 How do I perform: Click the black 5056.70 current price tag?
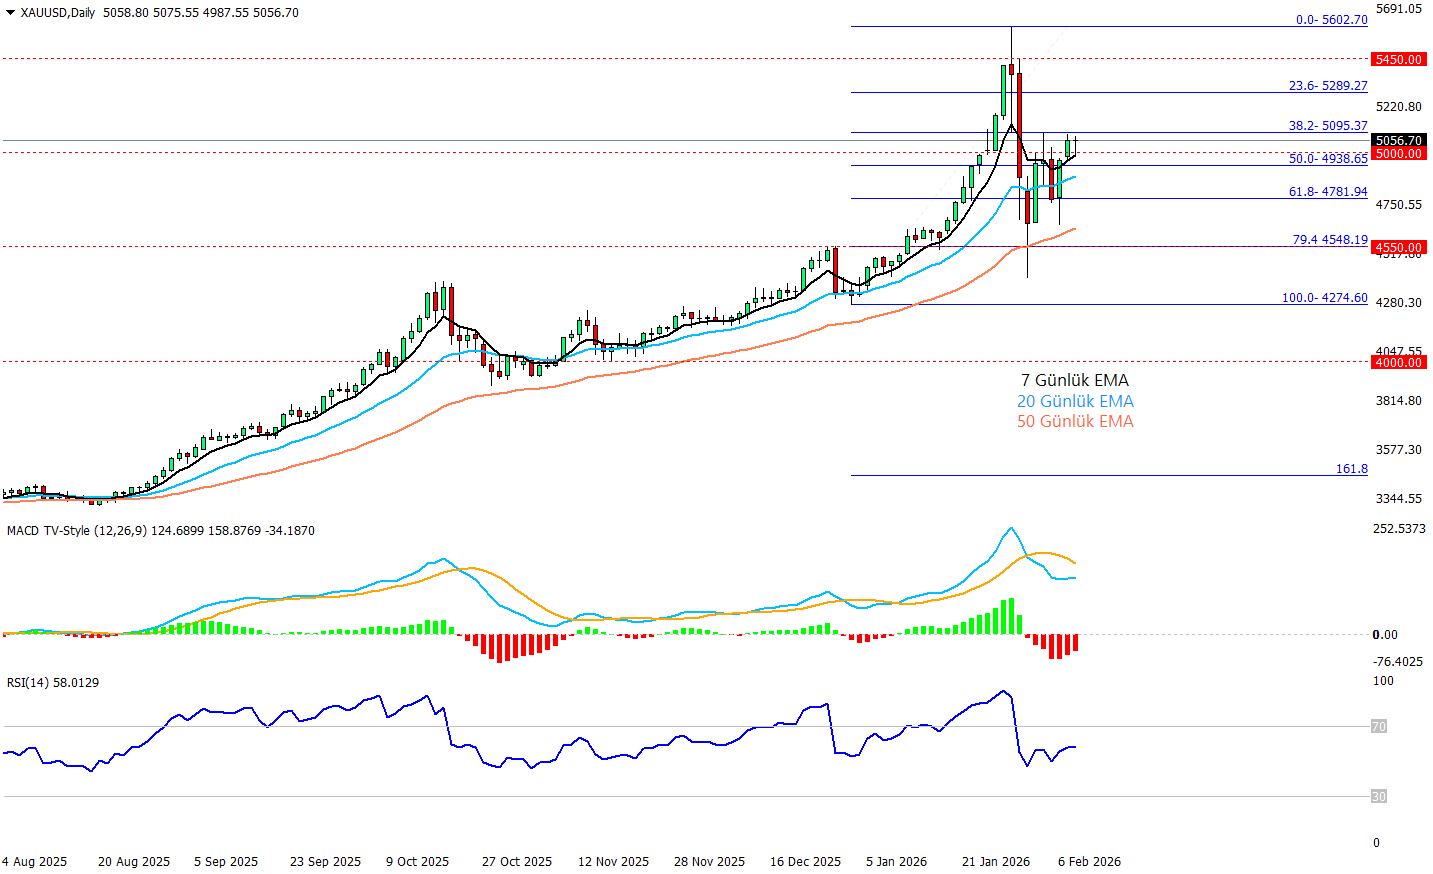point(1398,141)
